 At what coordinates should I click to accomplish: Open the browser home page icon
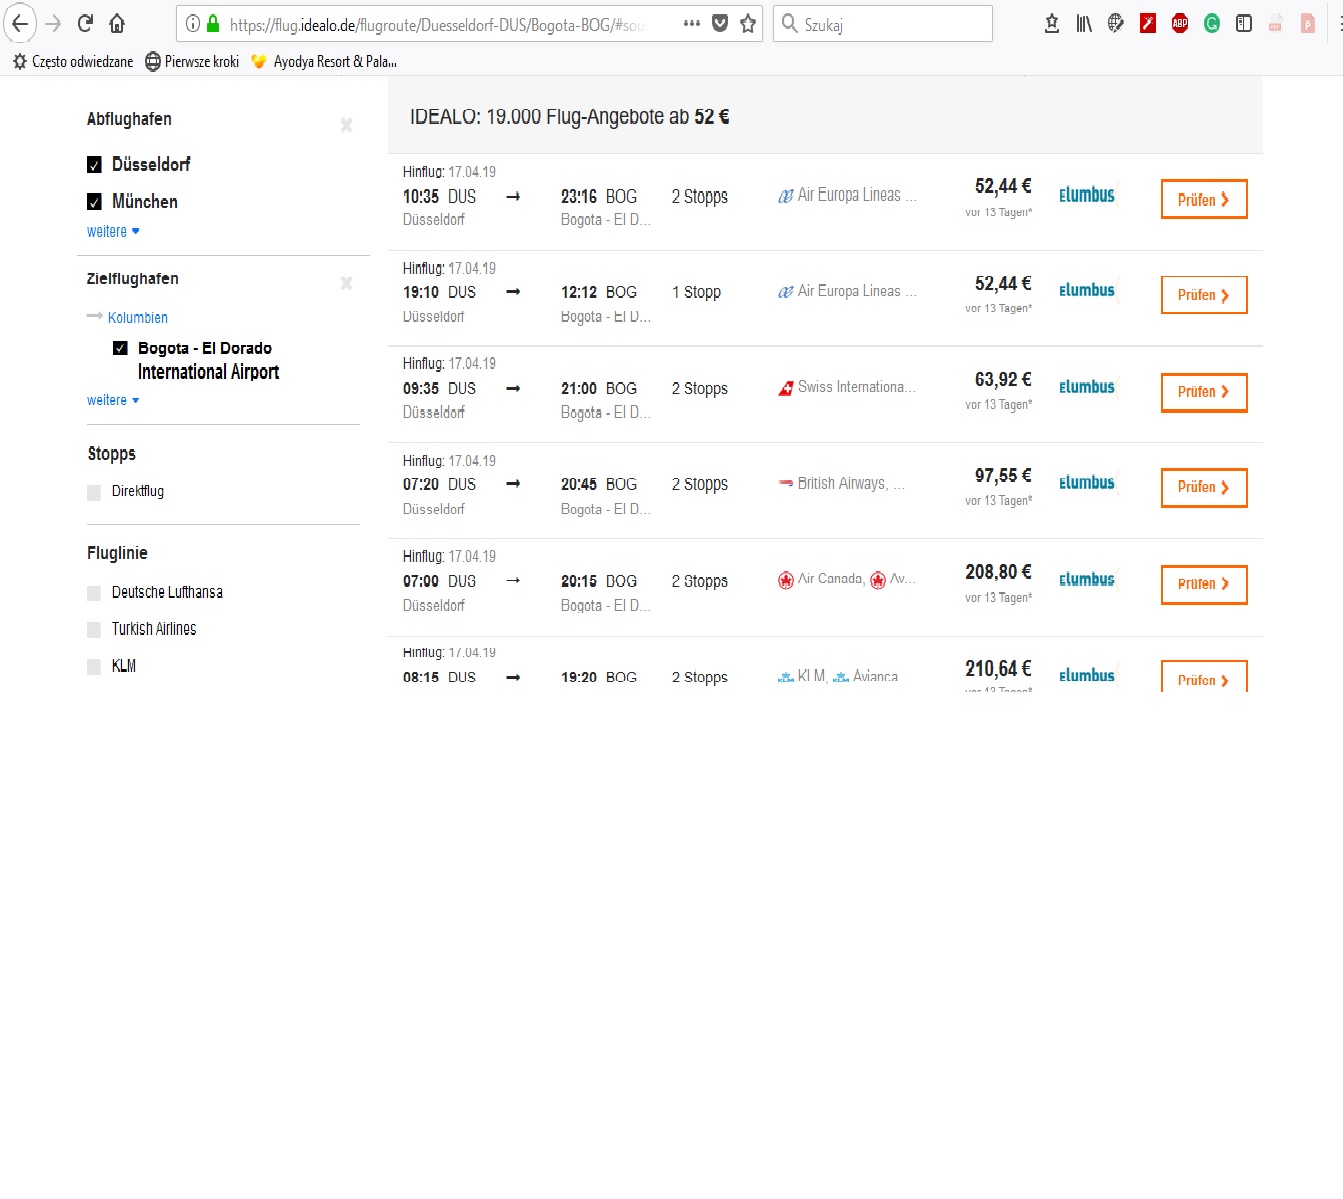tap(117, 24)
